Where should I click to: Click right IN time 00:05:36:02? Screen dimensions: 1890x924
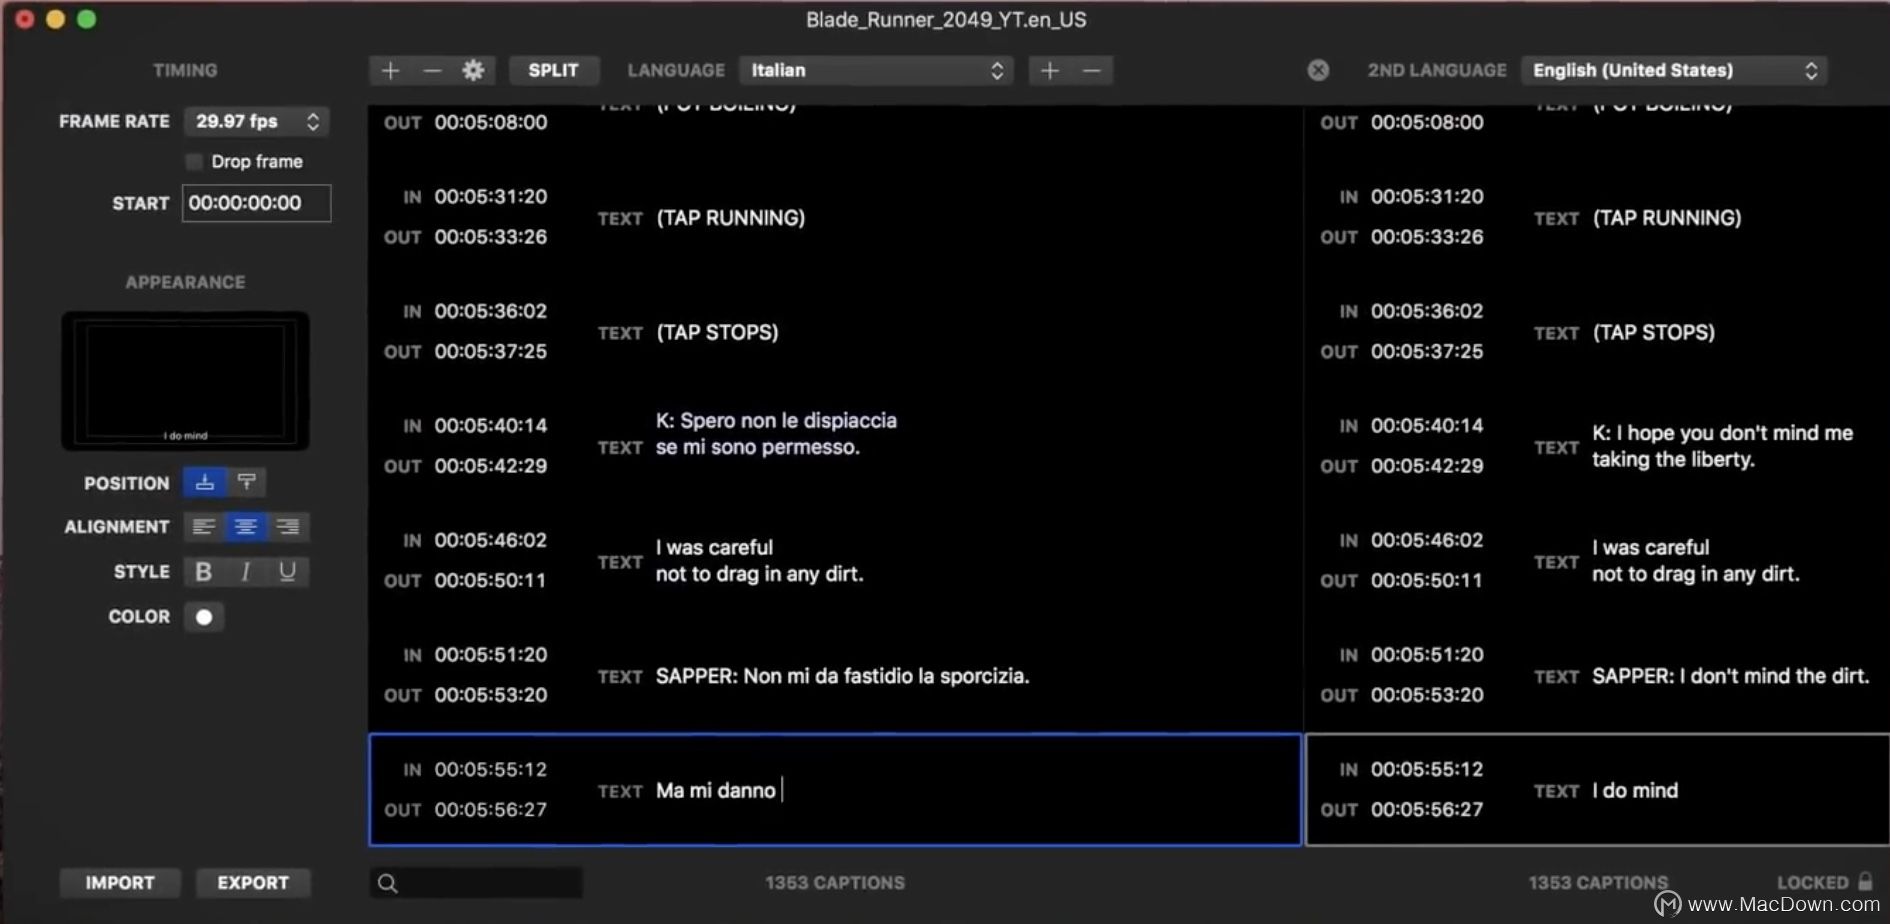coord(1427,311)
